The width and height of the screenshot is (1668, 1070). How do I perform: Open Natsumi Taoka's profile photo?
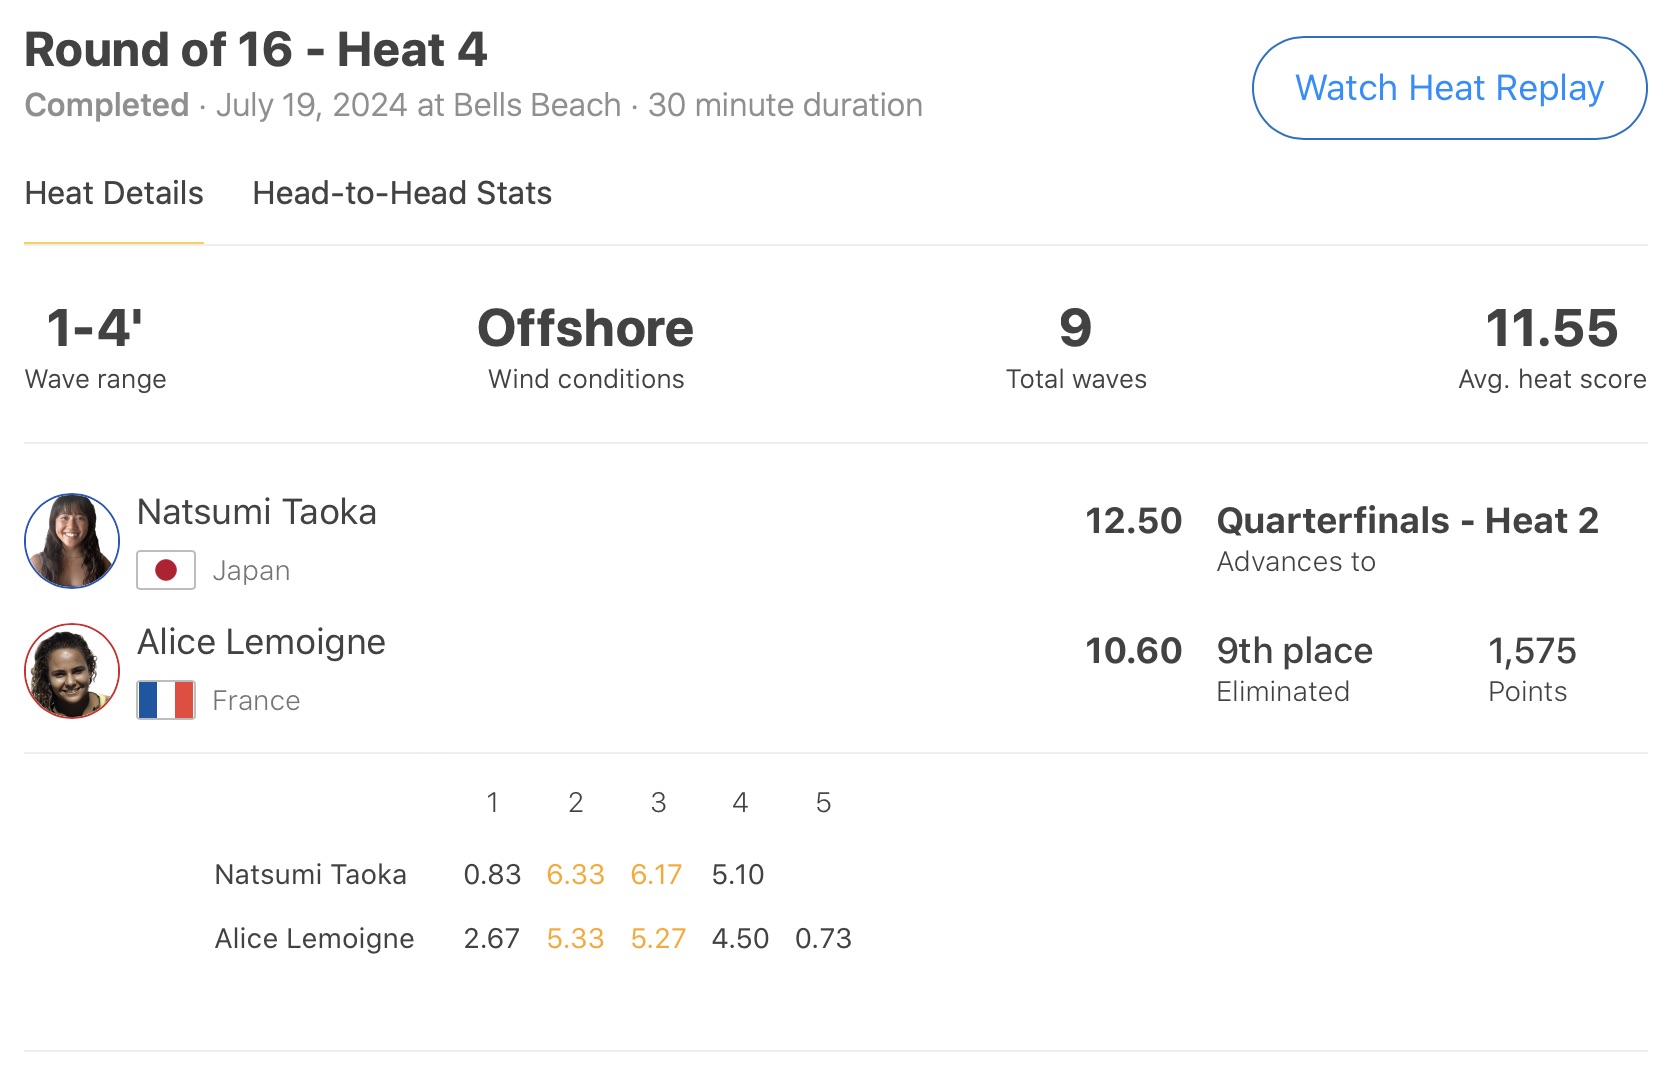[x=72, y=541]
